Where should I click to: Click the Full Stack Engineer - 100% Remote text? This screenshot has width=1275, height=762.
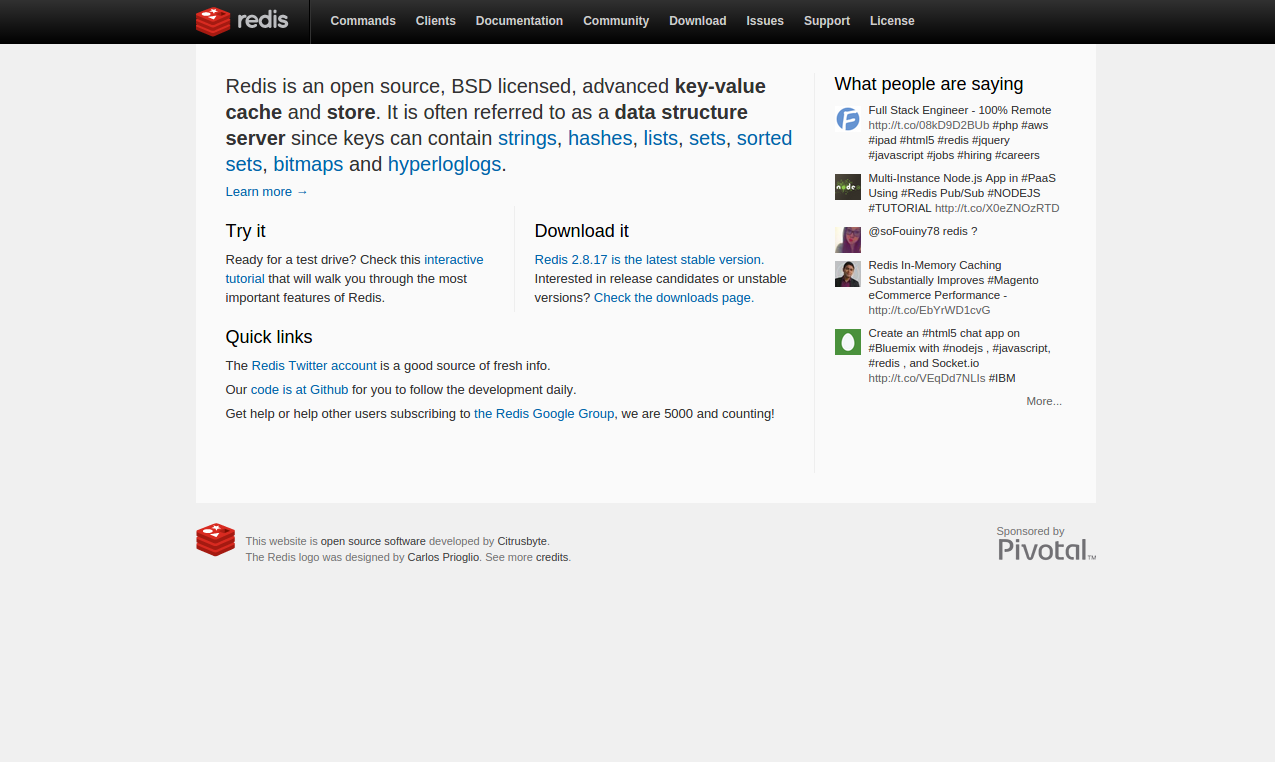pyautogui.click(x=960, y=110)
